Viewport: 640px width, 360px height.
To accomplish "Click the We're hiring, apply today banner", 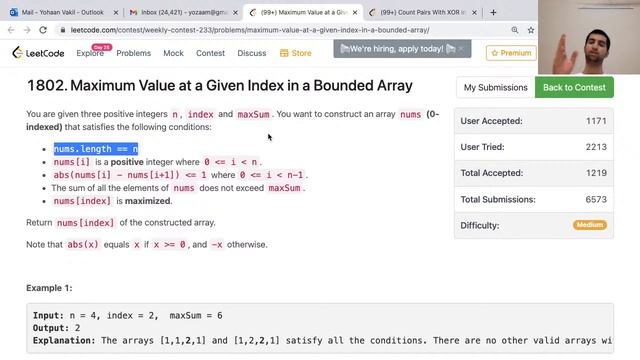I will click(402, 49).
